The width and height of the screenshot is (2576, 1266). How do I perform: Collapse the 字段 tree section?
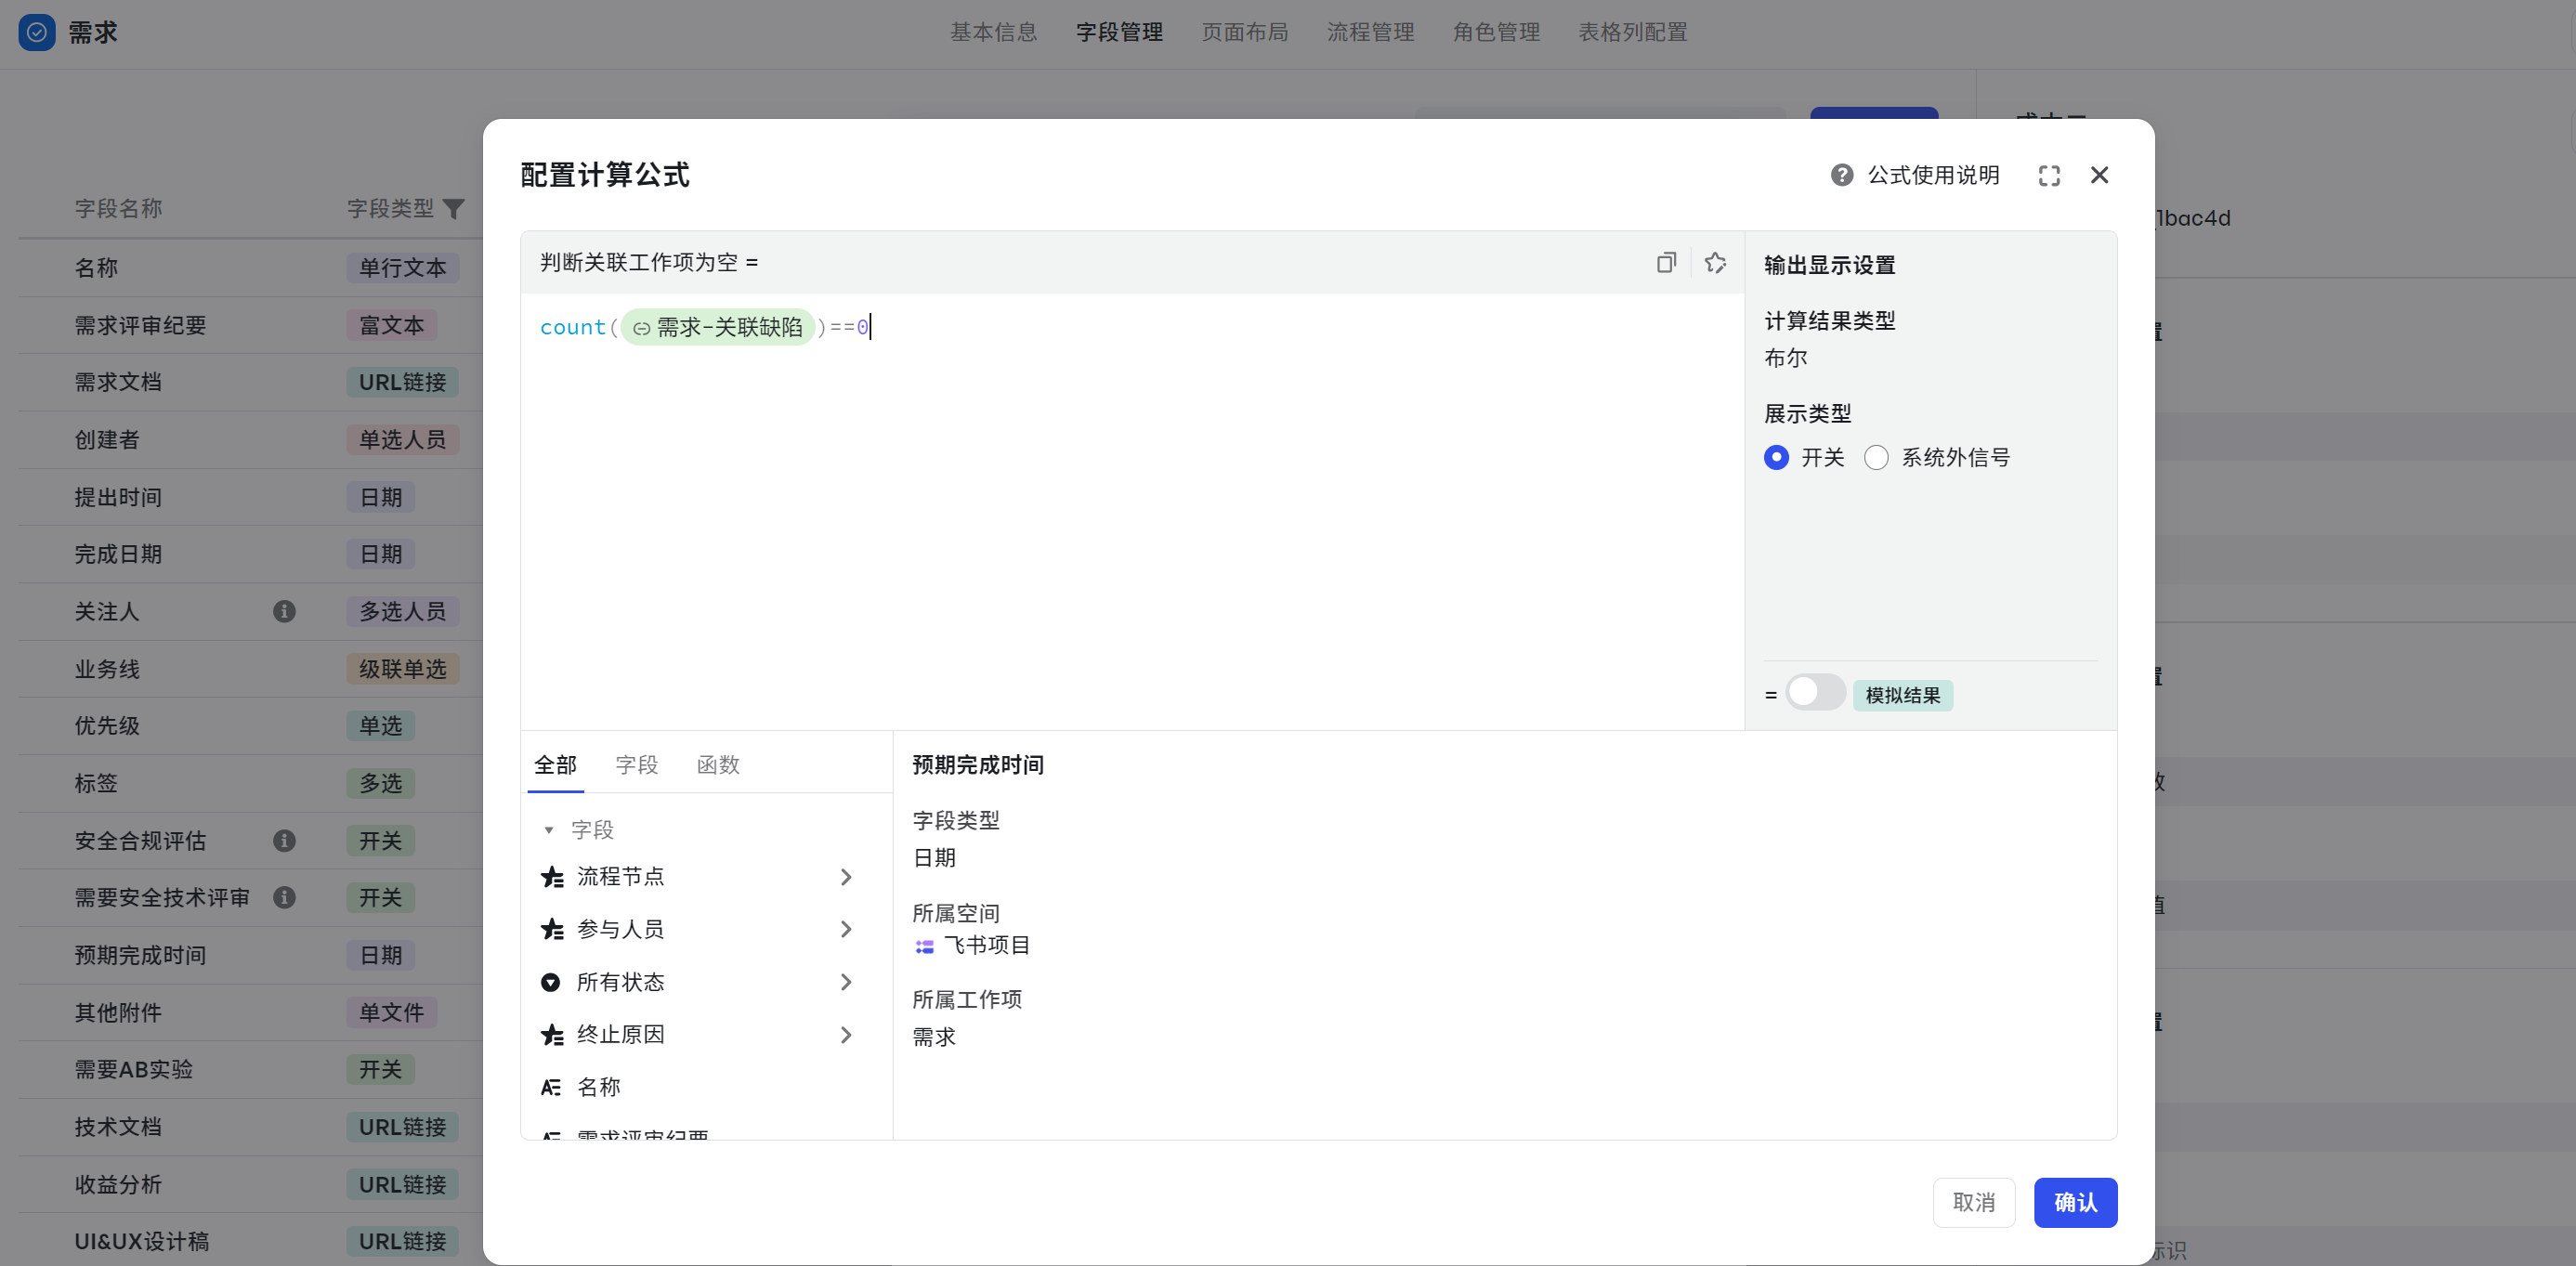point(548,830)
